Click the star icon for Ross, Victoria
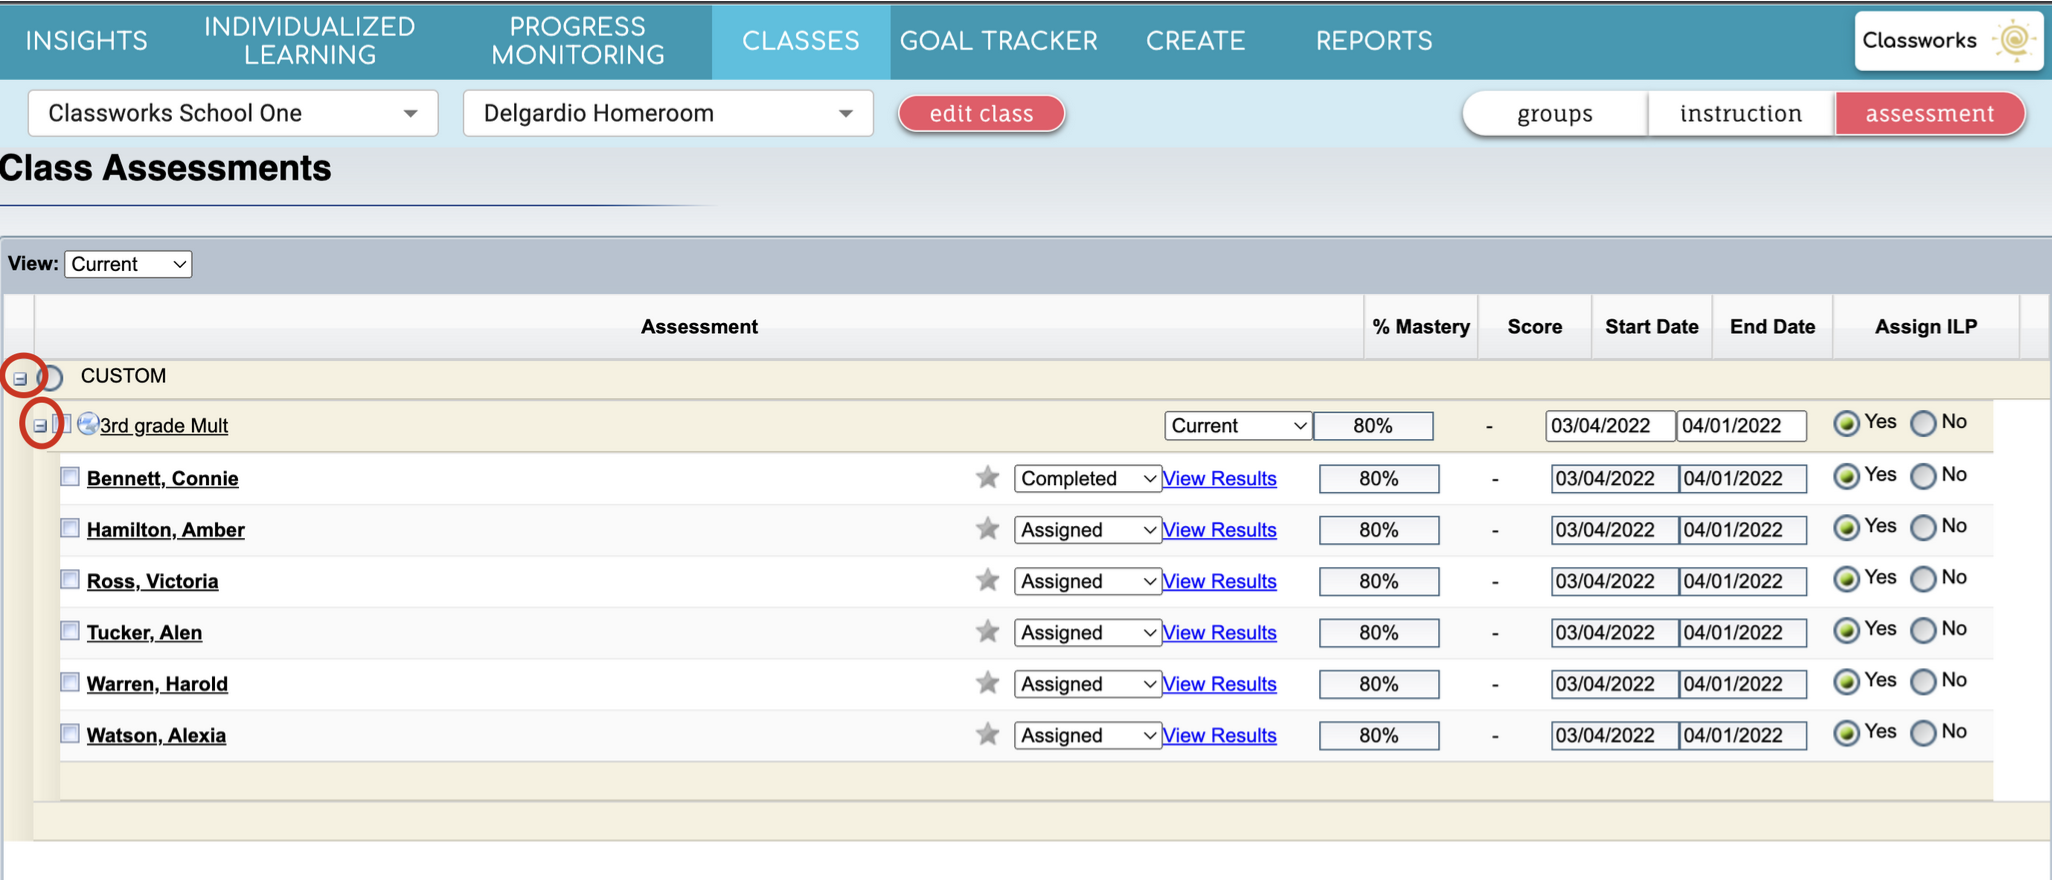This screenshot has width=2052, height=880. (x=987, y=581)
